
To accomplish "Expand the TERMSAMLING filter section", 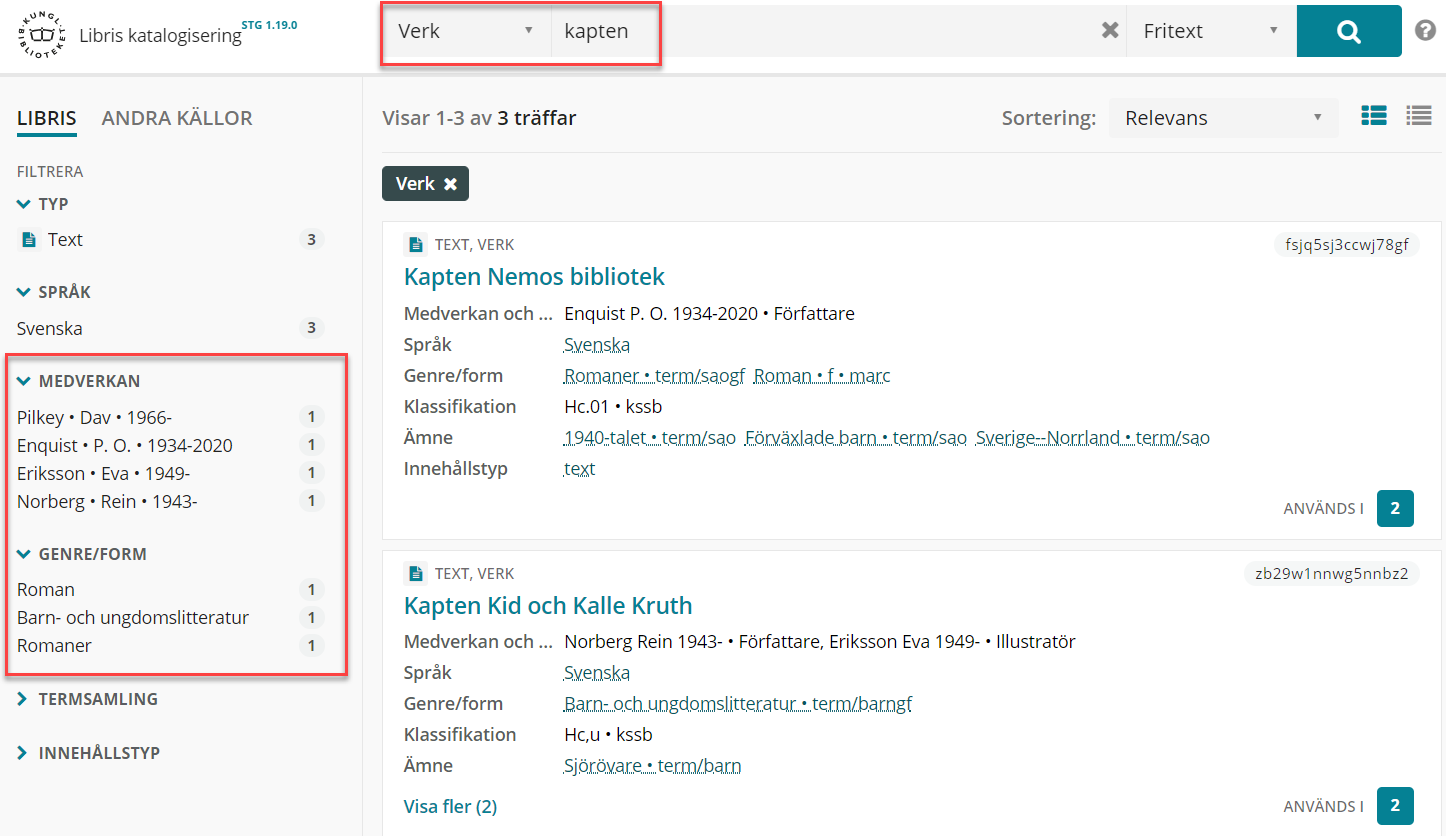I will pos(88,699).
